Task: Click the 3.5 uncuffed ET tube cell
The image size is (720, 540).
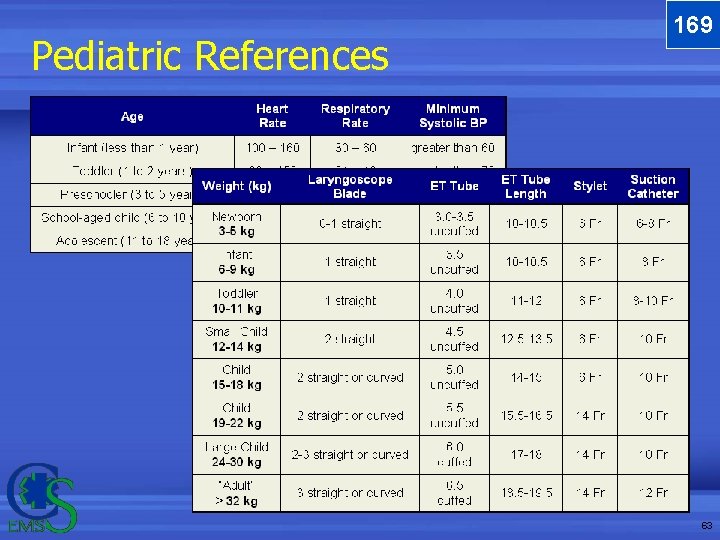Action: [454, 262]
